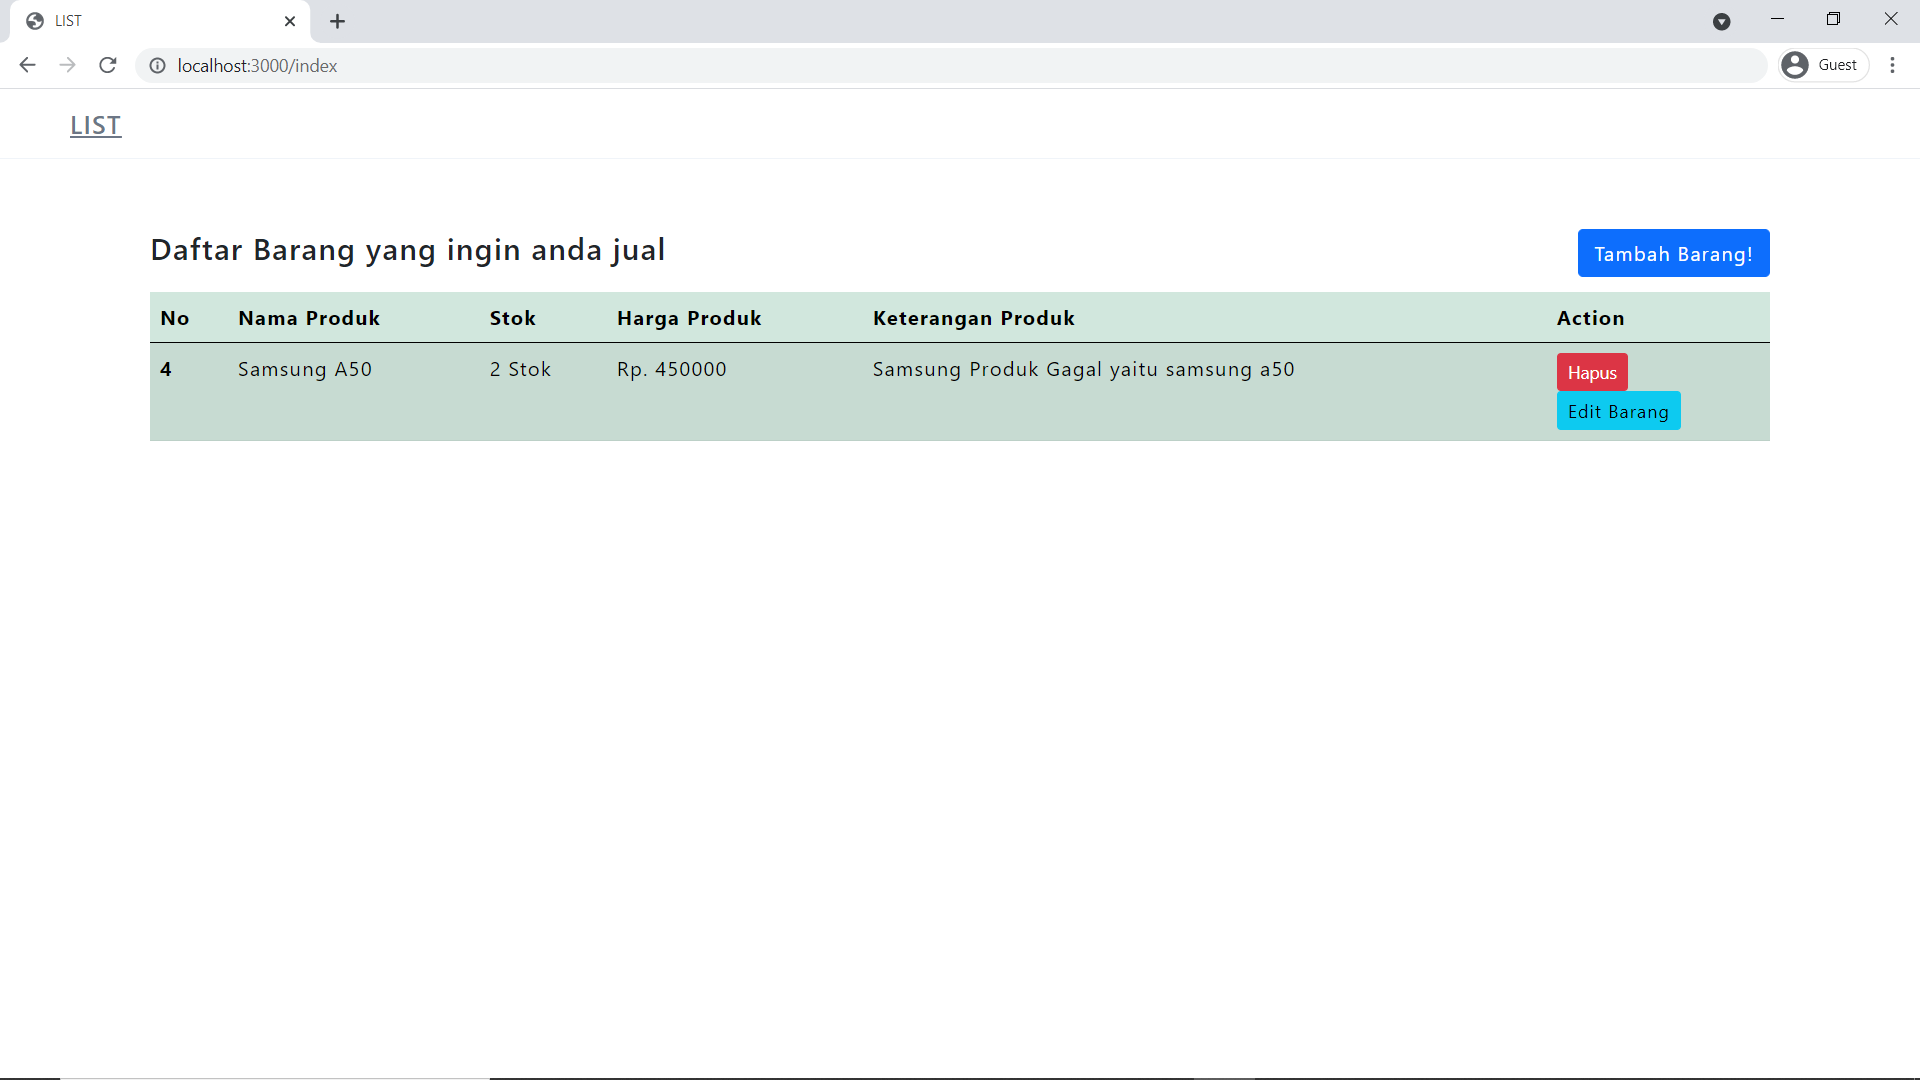Click the LIST navbar link
The height and width of the screenshot is (1080, 1920).
tap(95, 125)
